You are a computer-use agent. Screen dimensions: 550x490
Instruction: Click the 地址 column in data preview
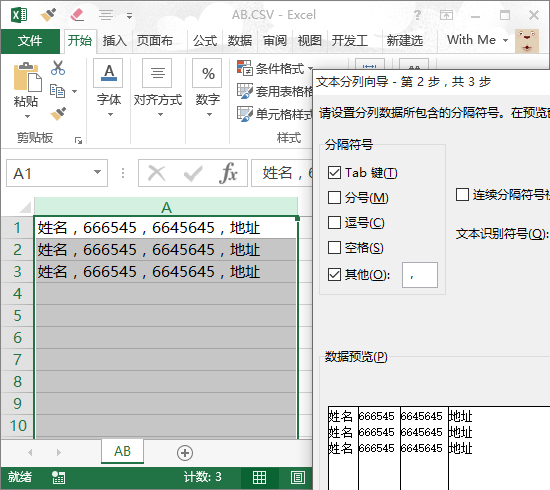point(499,448)
